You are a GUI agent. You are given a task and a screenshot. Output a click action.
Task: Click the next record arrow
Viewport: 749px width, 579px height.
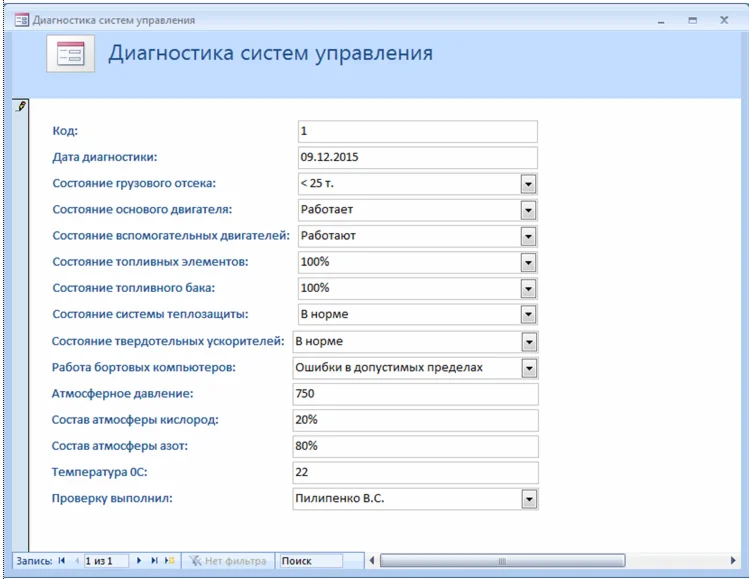click(139, 561)
